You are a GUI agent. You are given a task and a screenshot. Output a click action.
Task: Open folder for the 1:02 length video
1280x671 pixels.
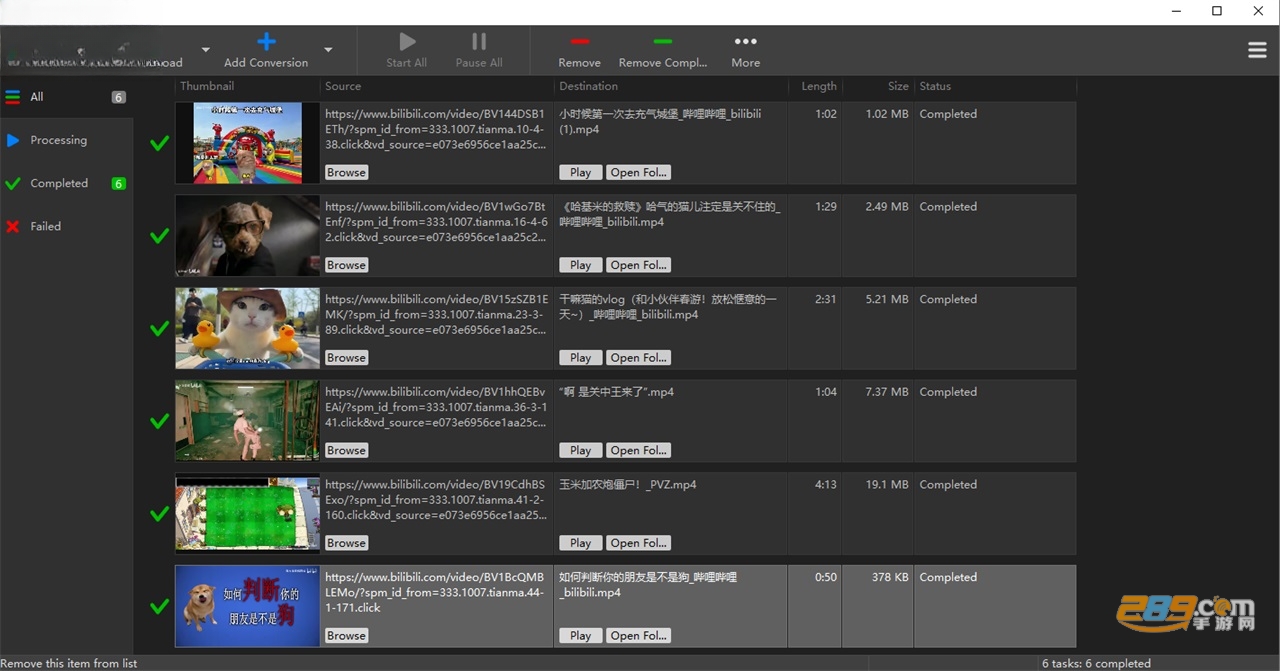(x=639, y=172)
